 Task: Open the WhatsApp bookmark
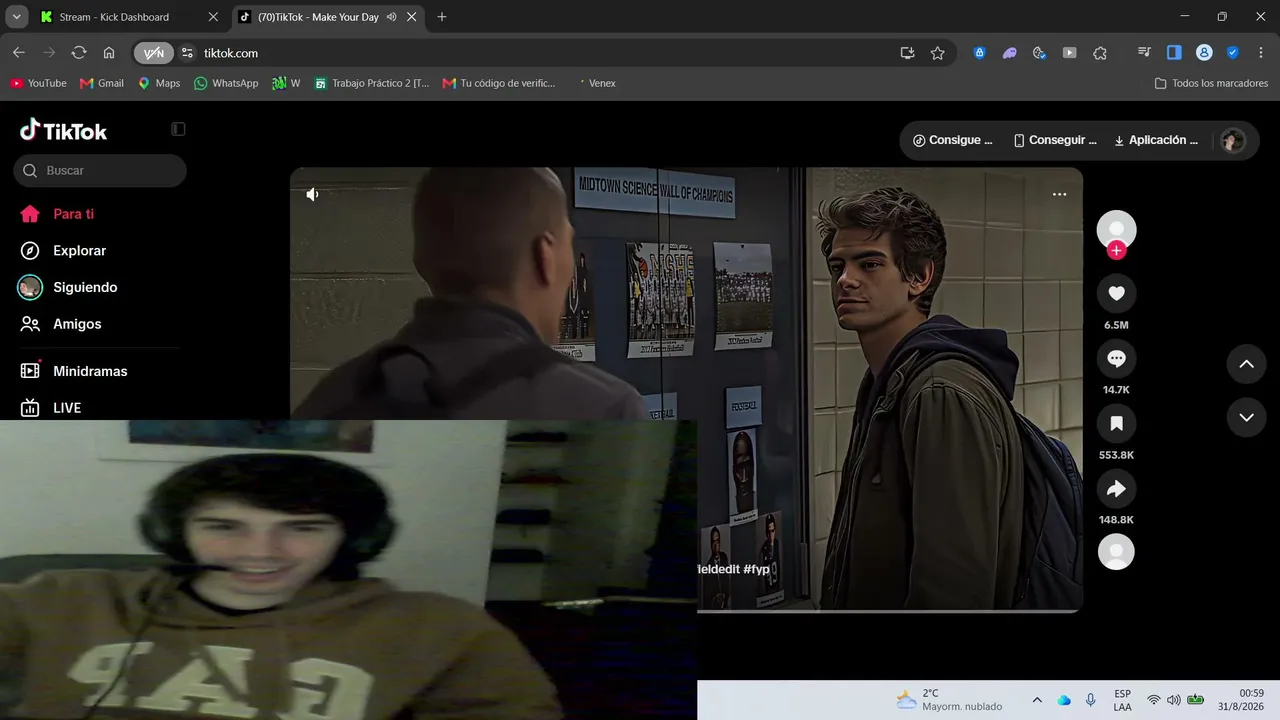(226, 83)
